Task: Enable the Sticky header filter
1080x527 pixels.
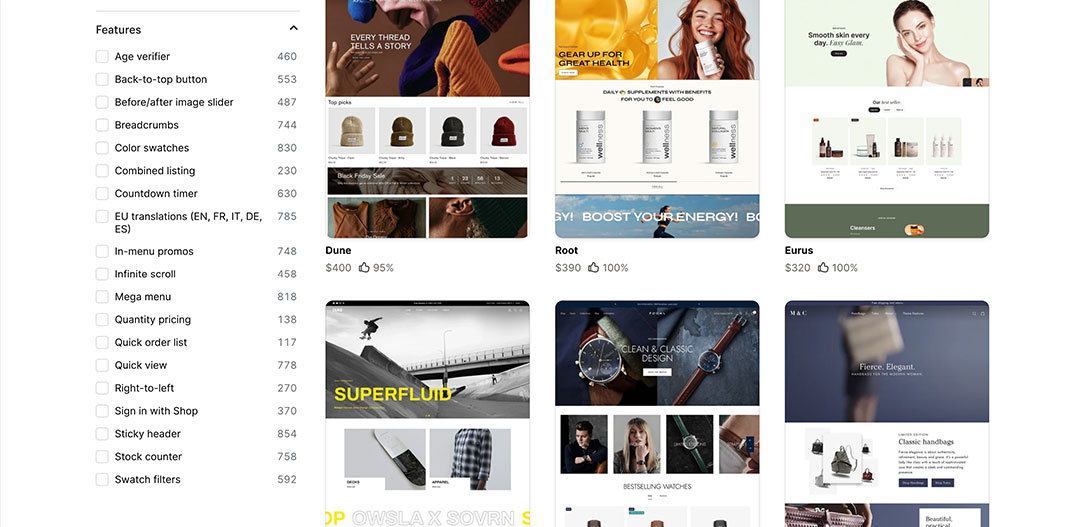Action: (x=102, y=434)
